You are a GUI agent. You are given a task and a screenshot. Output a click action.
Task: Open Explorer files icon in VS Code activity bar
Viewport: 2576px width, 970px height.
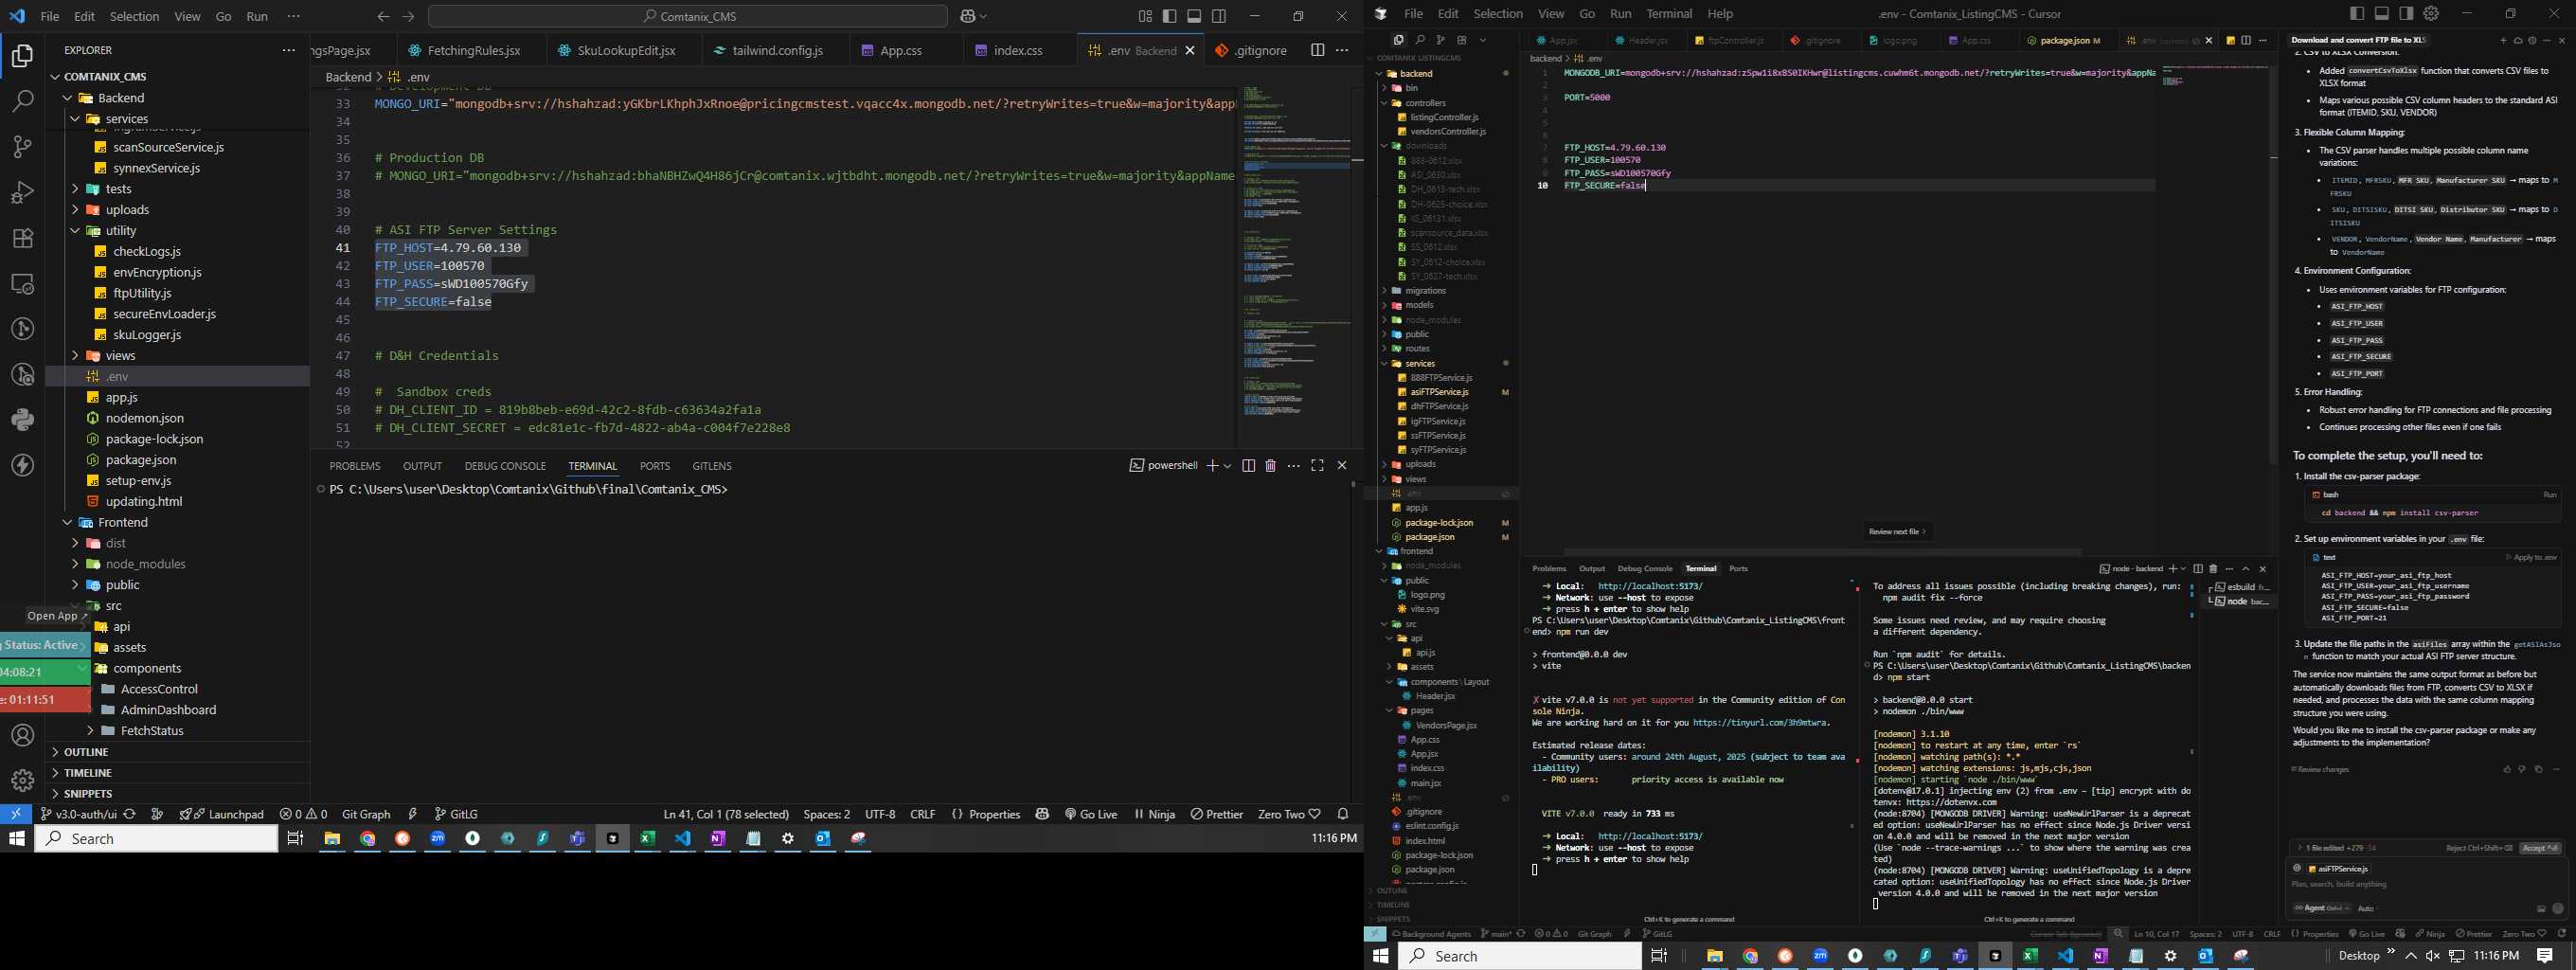22,56
